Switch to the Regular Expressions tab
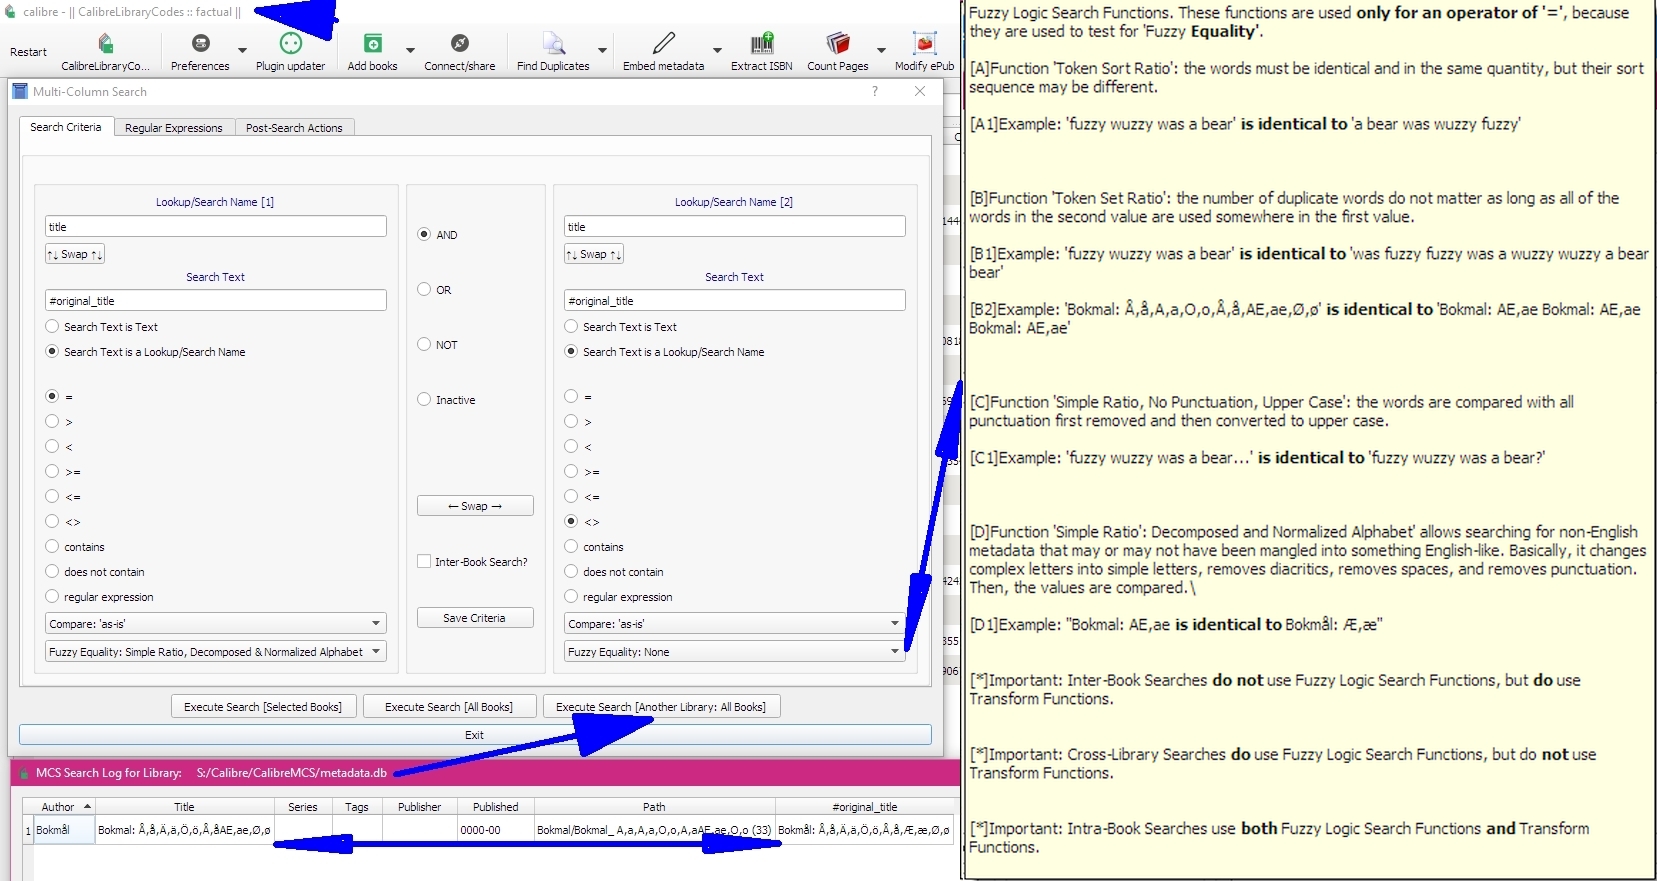 point(174,128)
